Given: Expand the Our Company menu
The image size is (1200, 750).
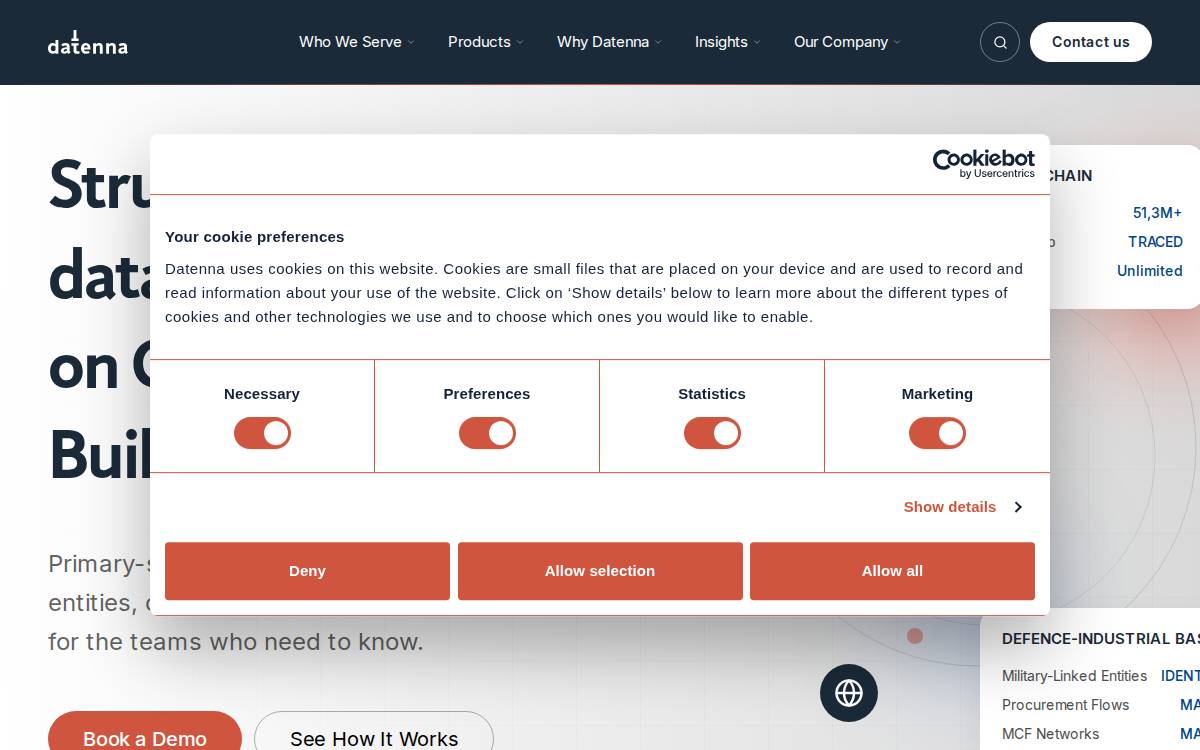Looking at the screenshot, I should 847,42.
